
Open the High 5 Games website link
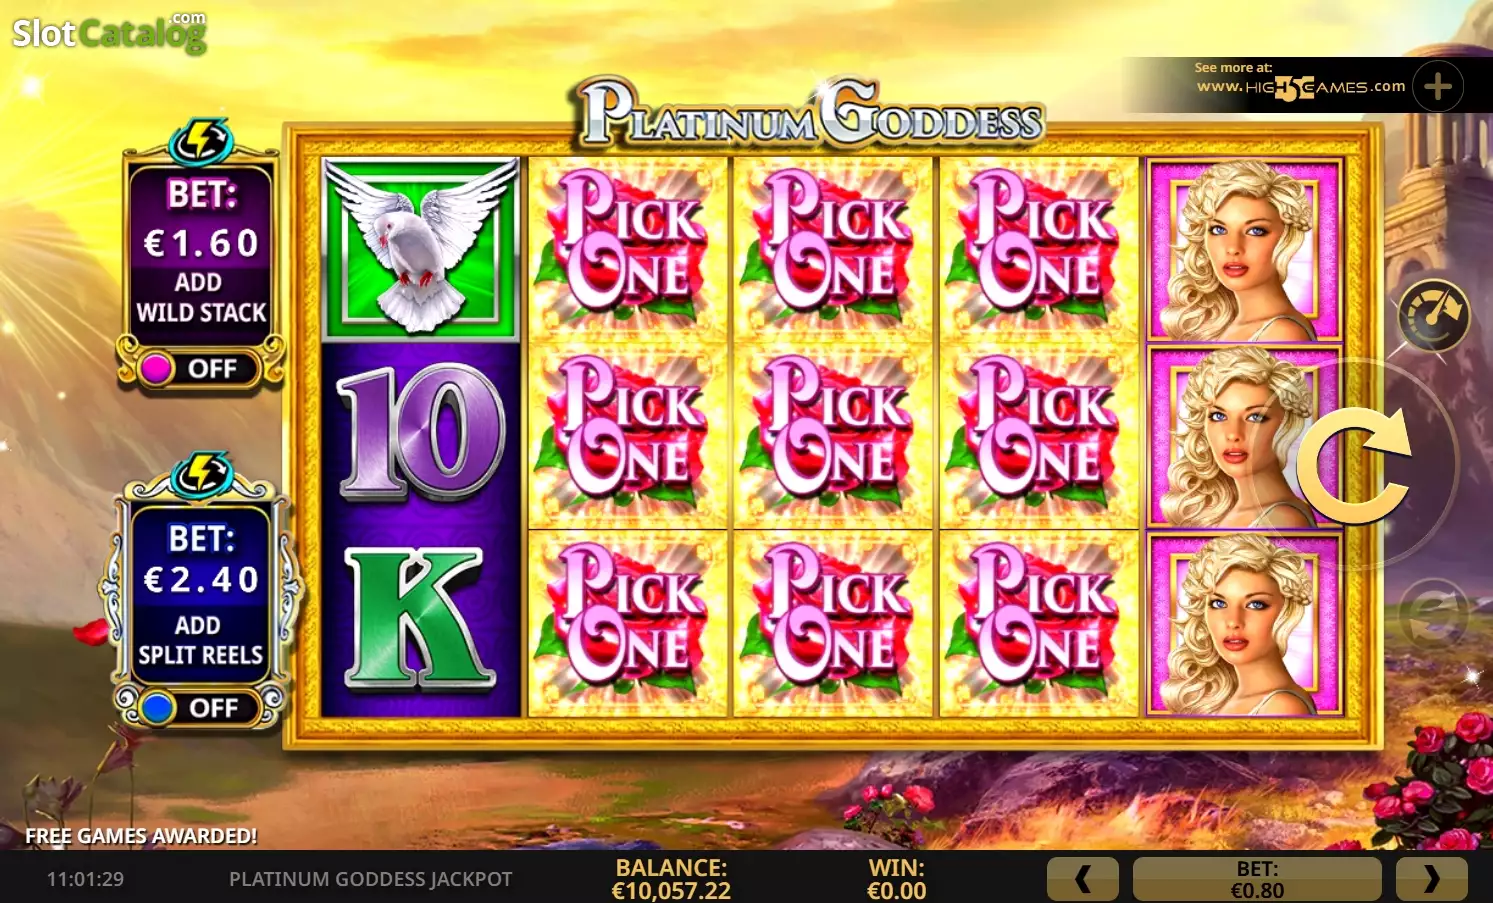(1300, 86)
